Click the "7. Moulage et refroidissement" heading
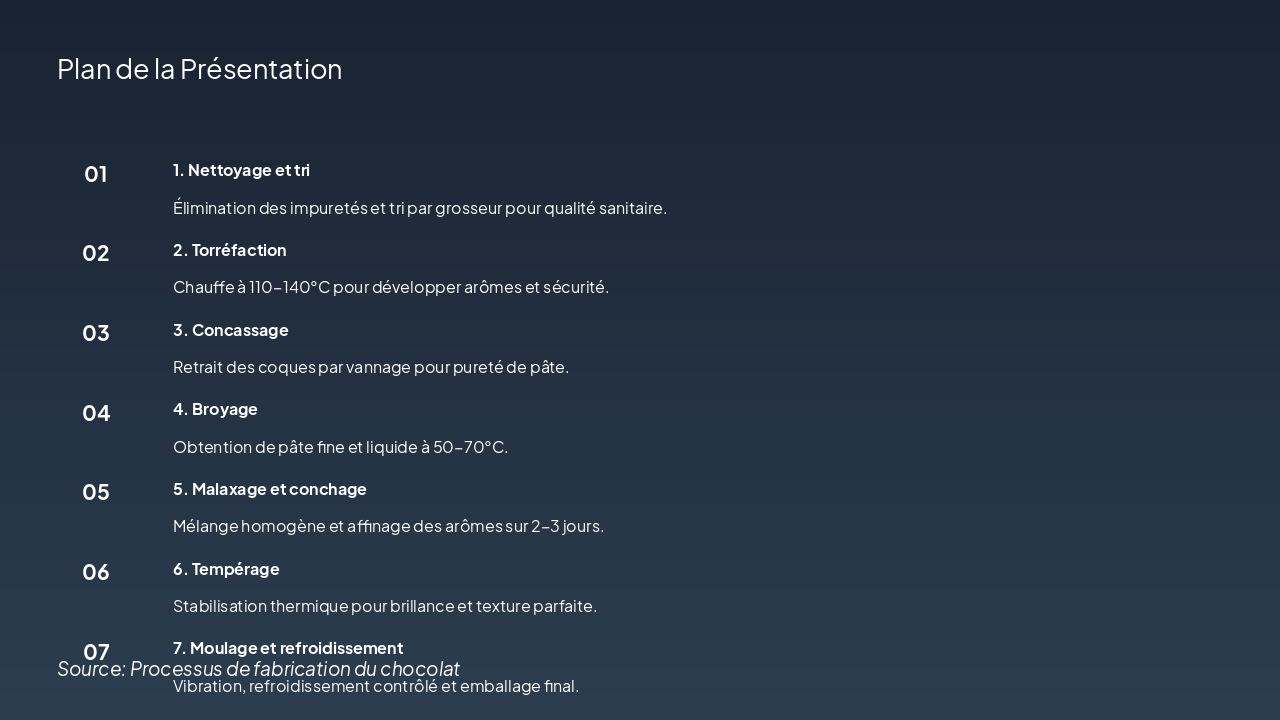Image resolution: width=1280 pixels, height=720 pixels. pos(288,647)
